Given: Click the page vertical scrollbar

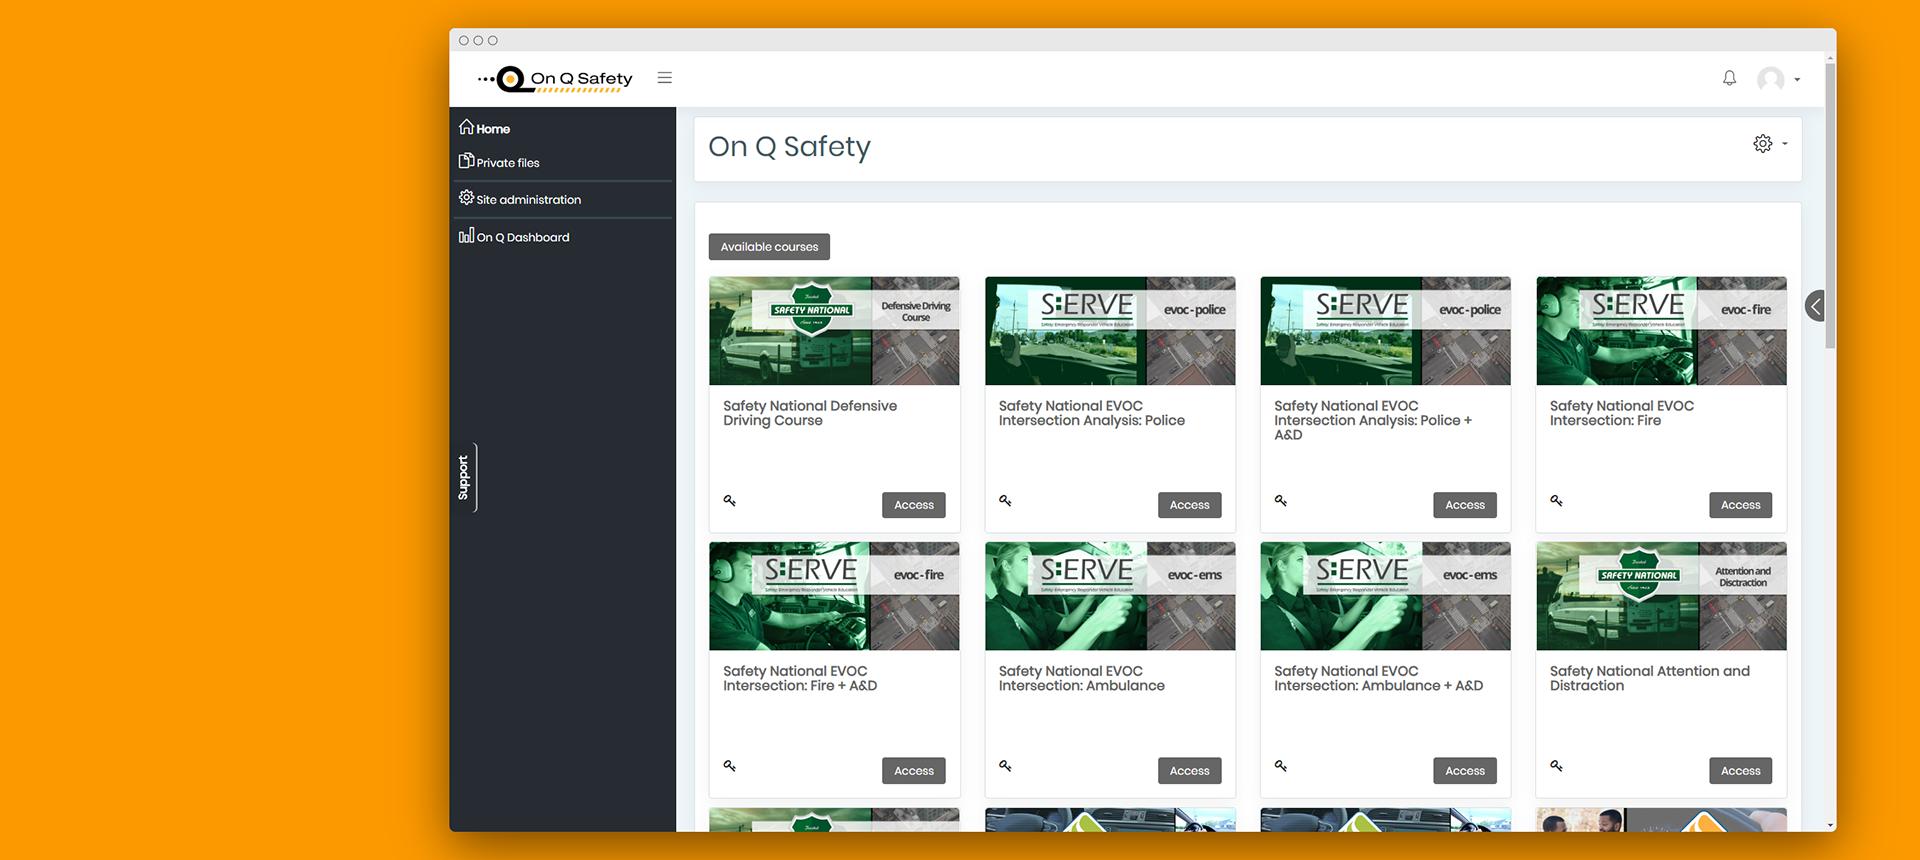Looking at the screenshot, I should coord(1830,200).
